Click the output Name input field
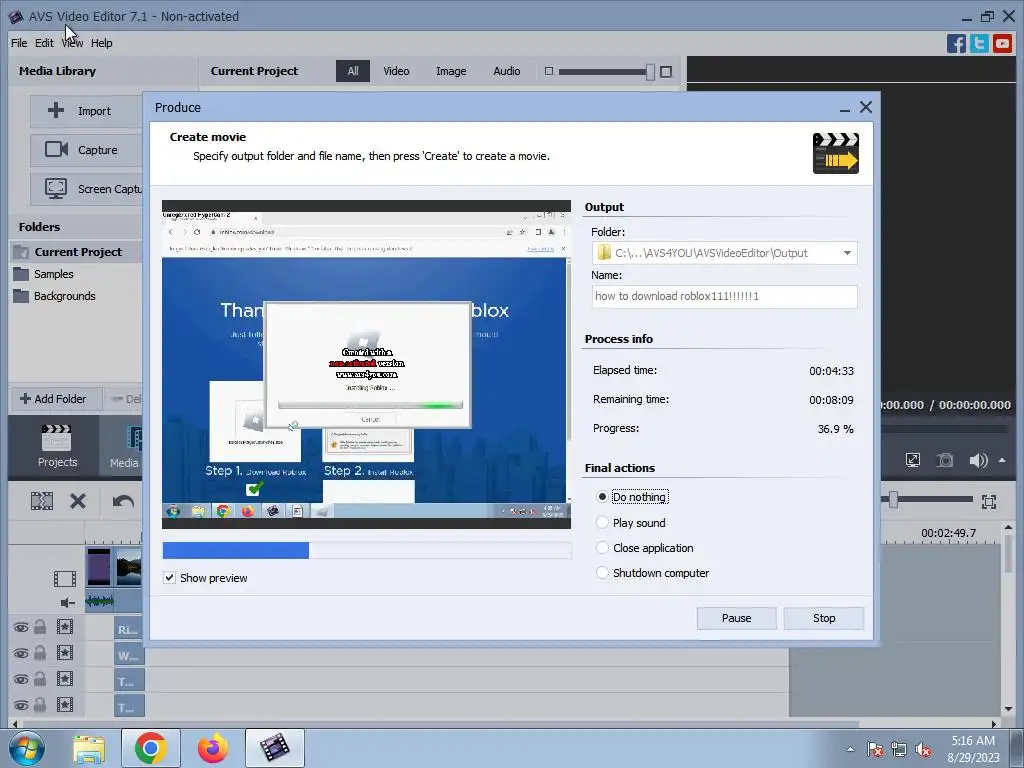 click(724, 296)
